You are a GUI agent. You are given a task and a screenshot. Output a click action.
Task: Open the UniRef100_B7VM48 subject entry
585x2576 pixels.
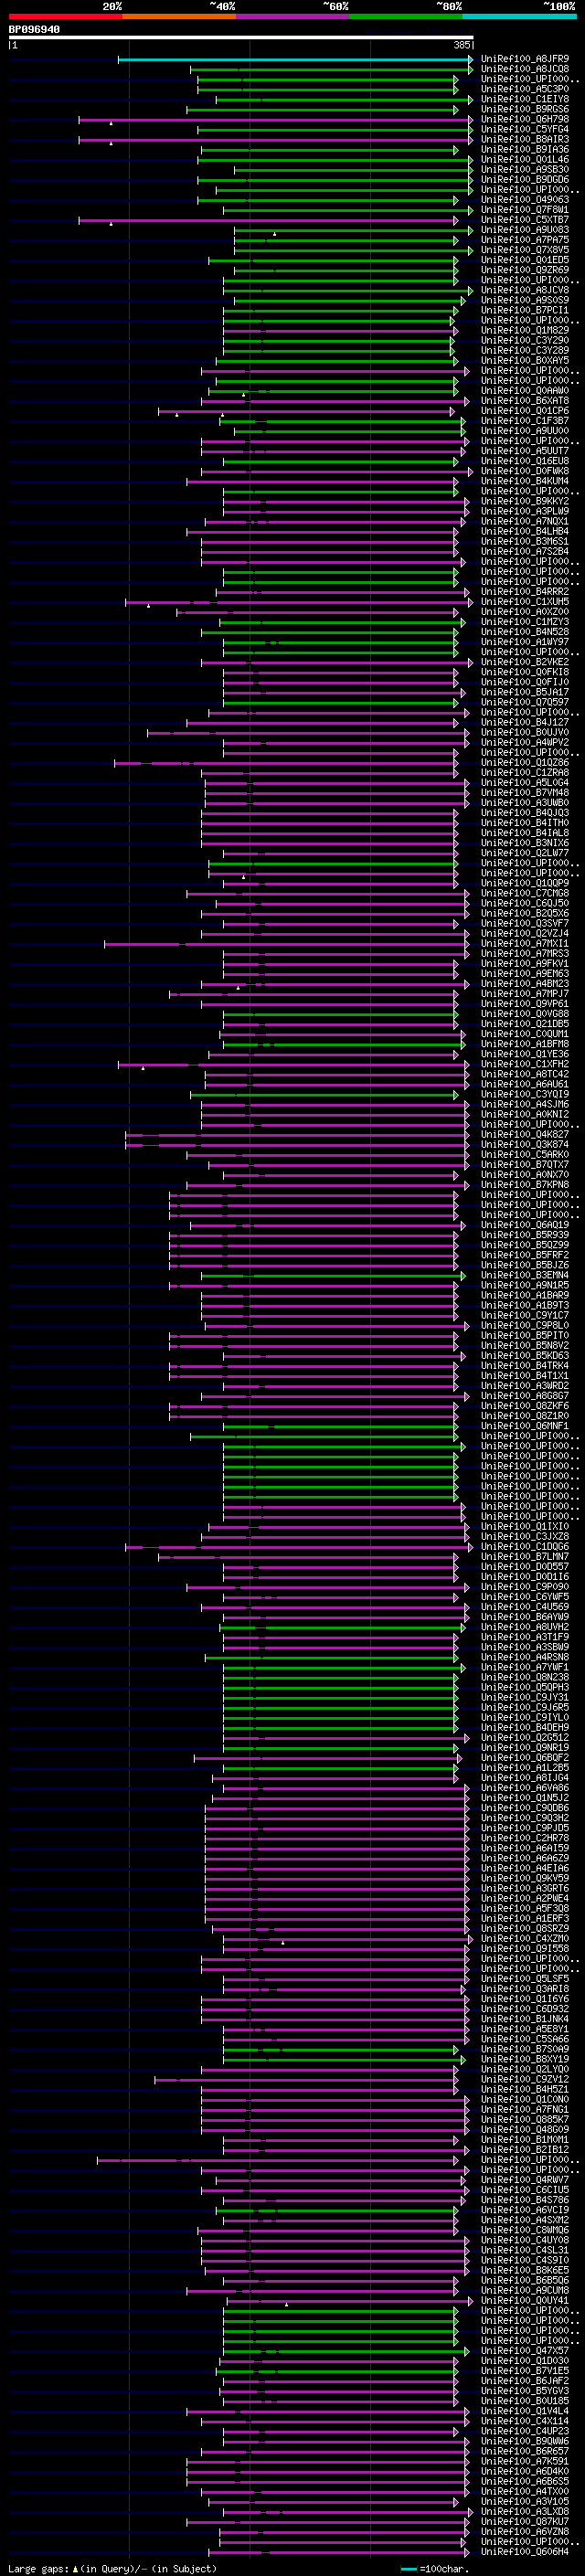(x=525, y=793)
